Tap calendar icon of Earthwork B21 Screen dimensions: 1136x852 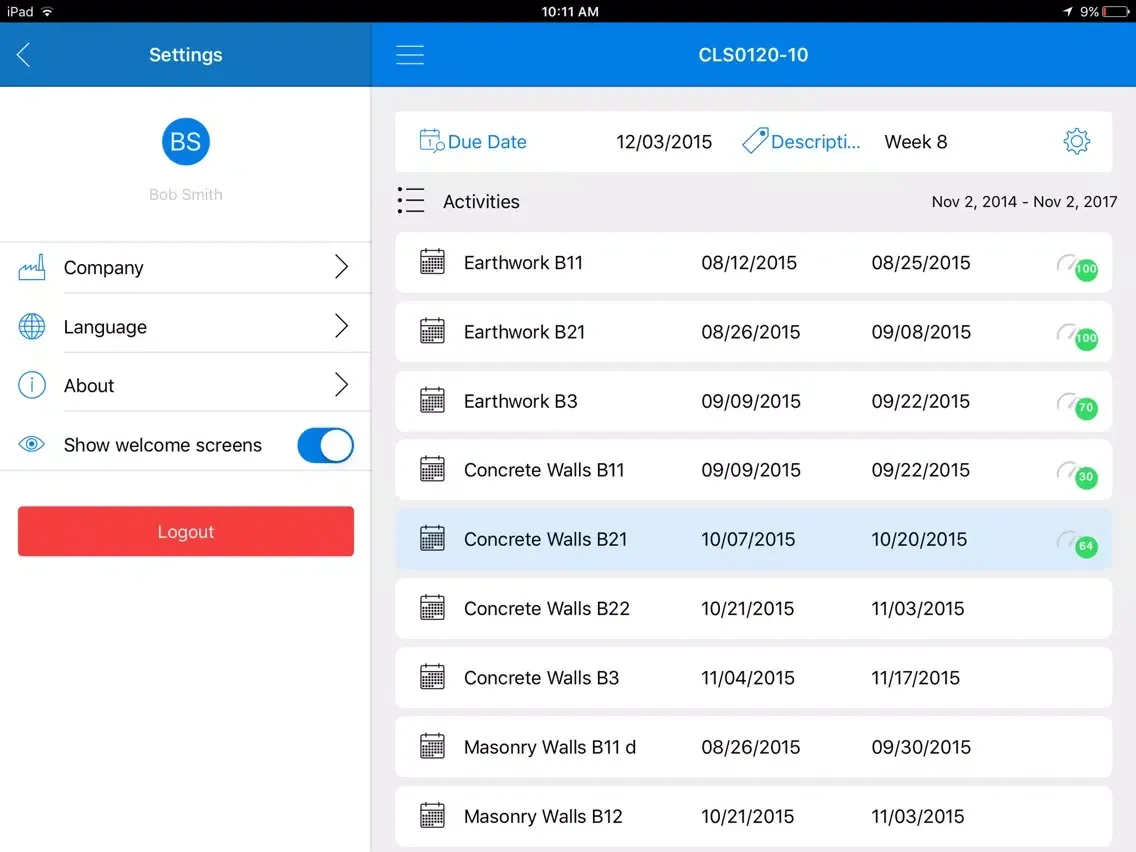pos(433,331)
